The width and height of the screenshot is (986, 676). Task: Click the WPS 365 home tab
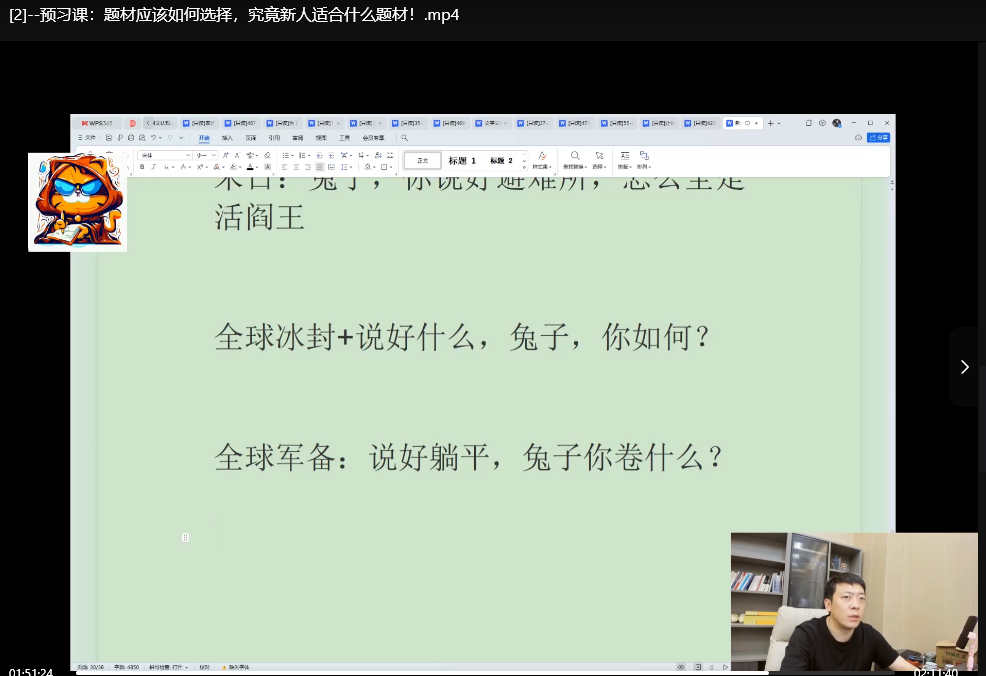point(97,123)
